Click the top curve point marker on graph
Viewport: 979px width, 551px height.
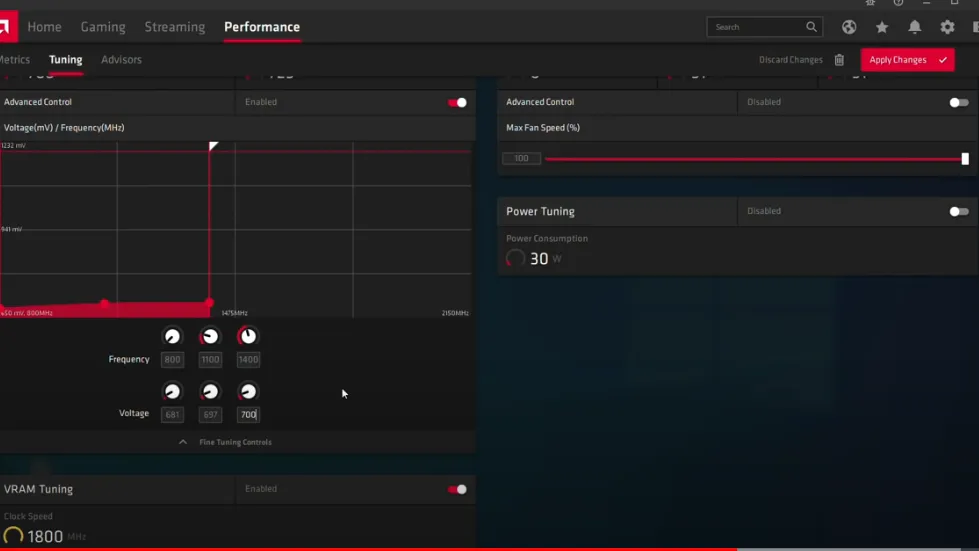point(213,146)
